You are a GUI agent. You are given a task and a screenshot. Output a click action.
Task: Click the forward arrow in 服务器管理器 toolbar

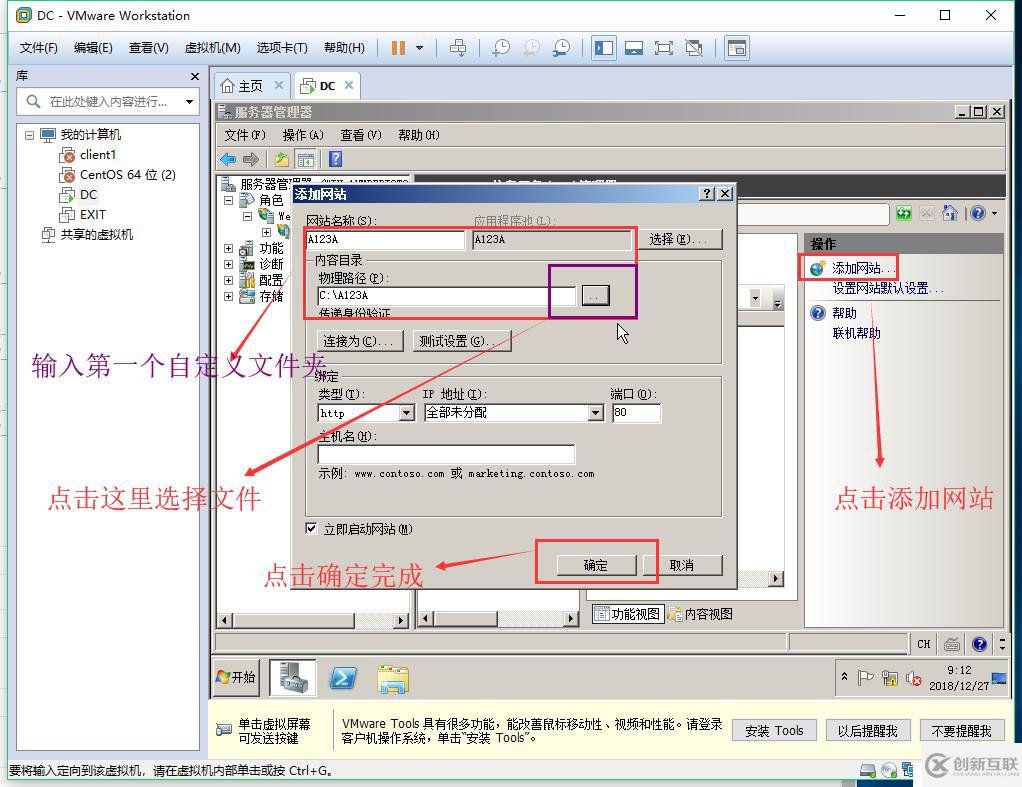[250, 159]
